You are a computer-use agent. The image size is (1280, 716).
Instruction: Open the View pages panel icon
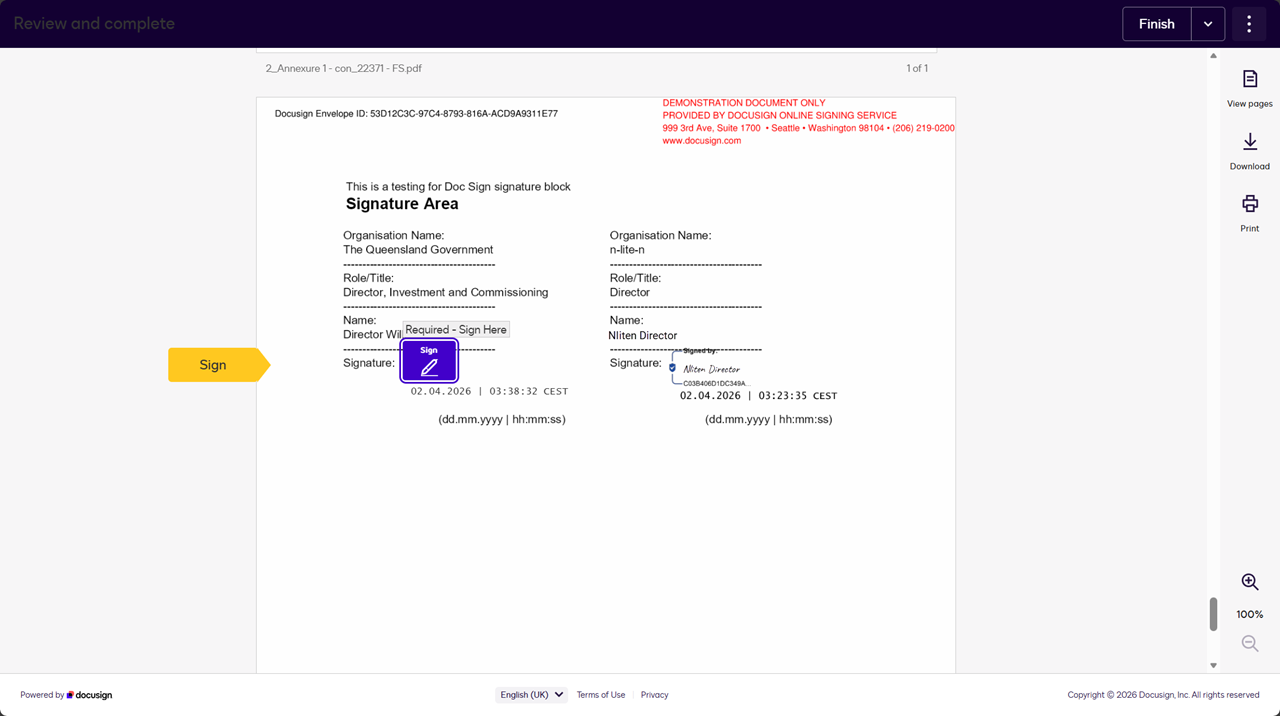point(1249,80)
